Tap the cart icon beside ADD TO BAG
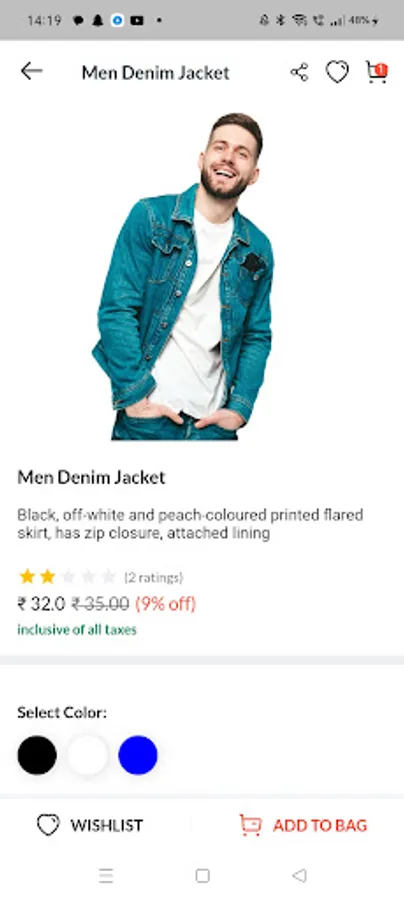 click(x=250, y=825)
